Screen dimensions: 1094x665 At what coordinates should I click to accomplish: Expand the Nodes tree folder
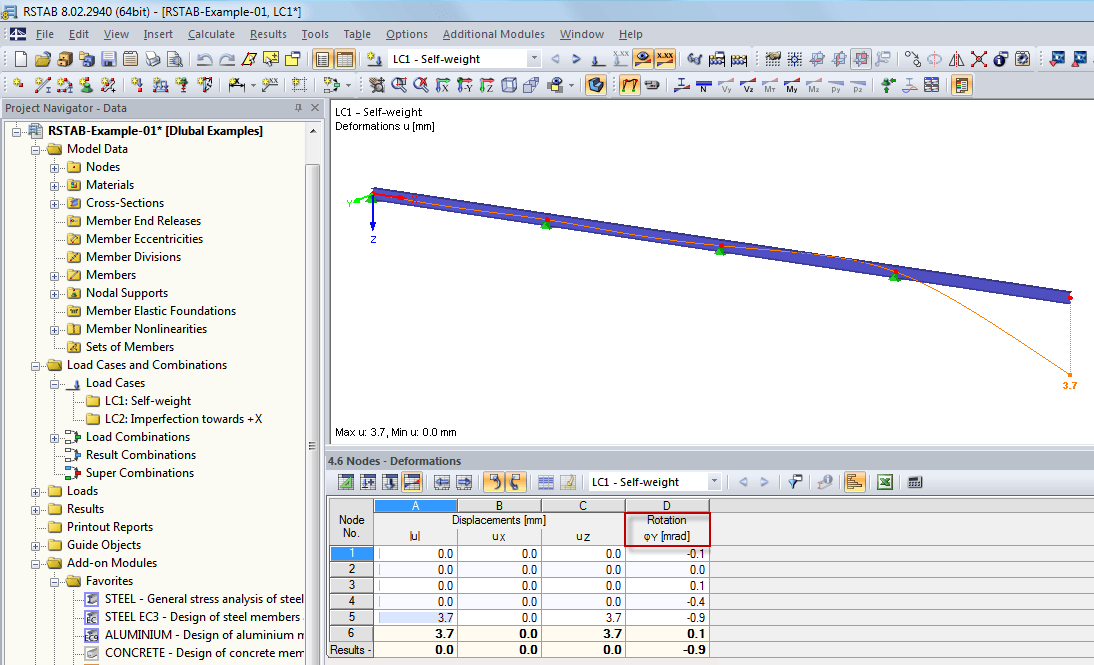tap(54, 167)
